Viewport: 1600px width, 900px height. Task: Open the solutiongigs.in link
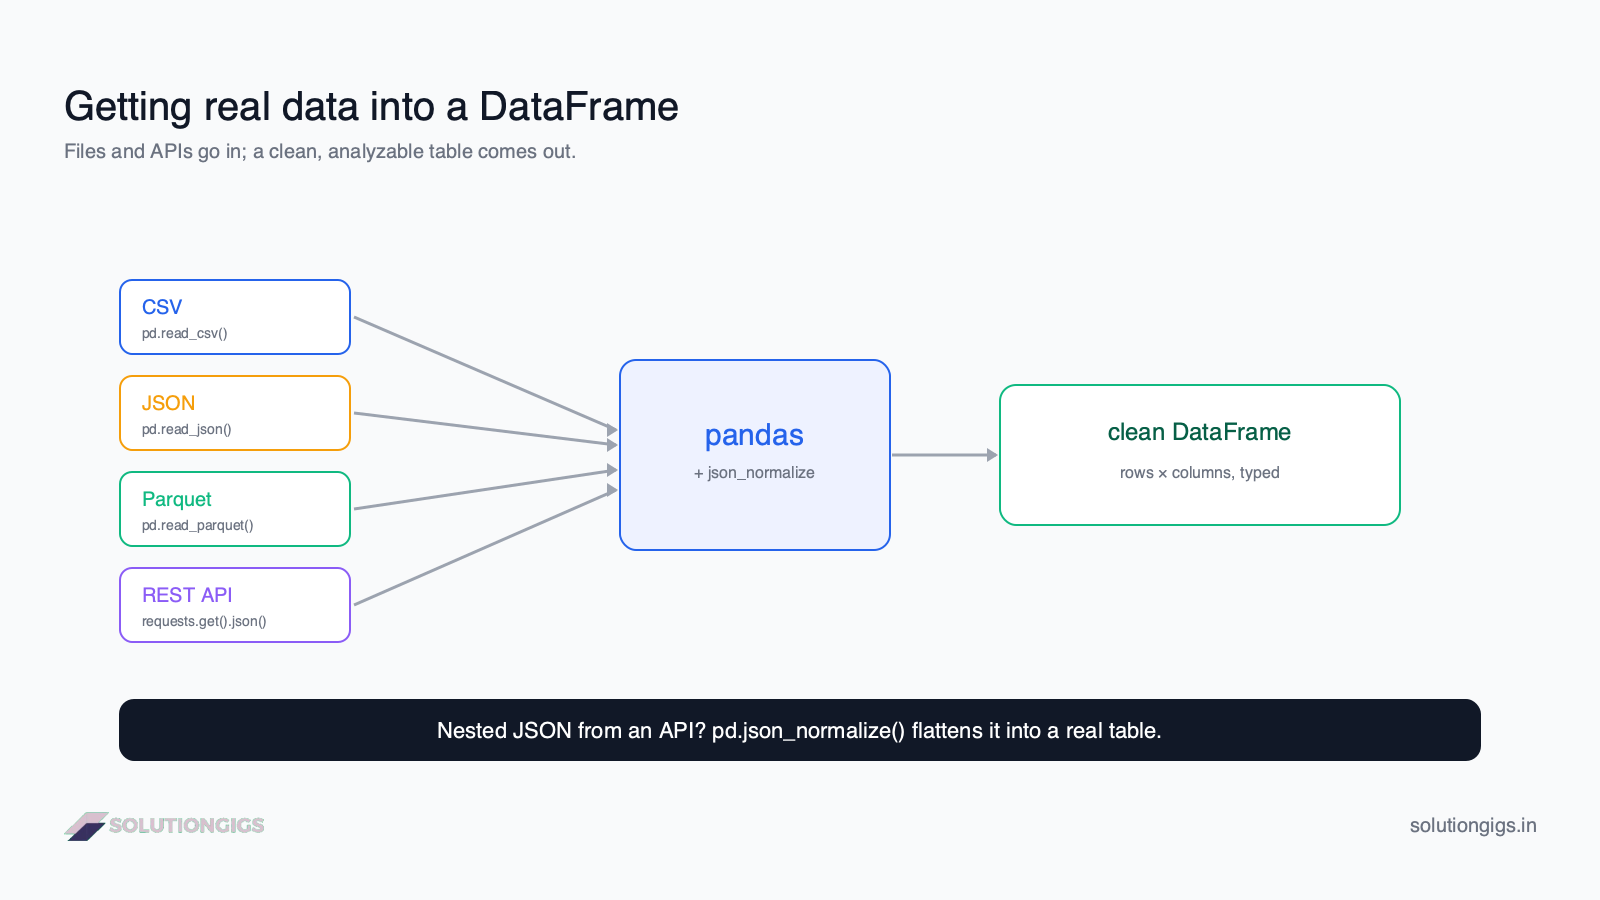pyautogui.click(x=1473, y=826)
